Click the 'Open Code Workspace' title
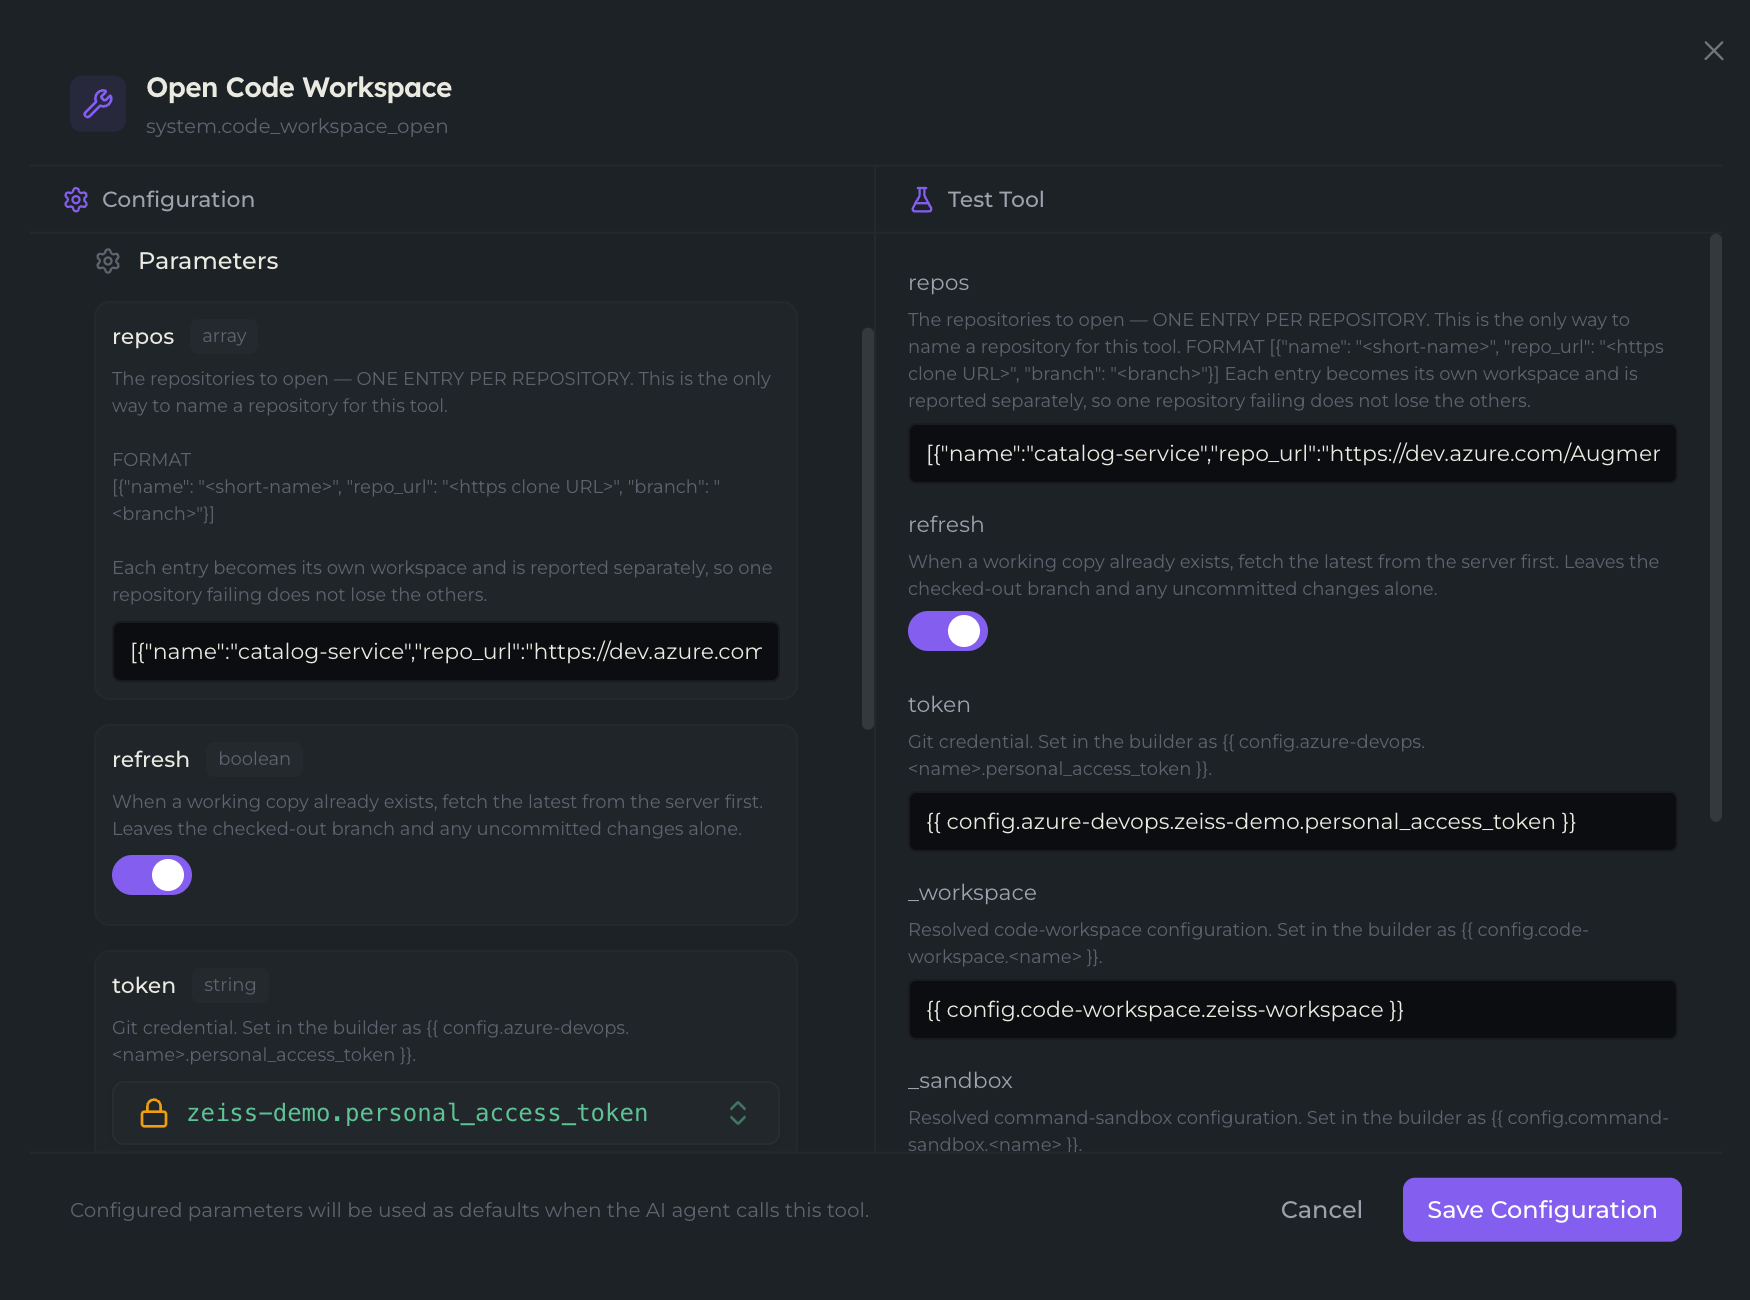This screenshot has width=1750, height=1300. 299,88
